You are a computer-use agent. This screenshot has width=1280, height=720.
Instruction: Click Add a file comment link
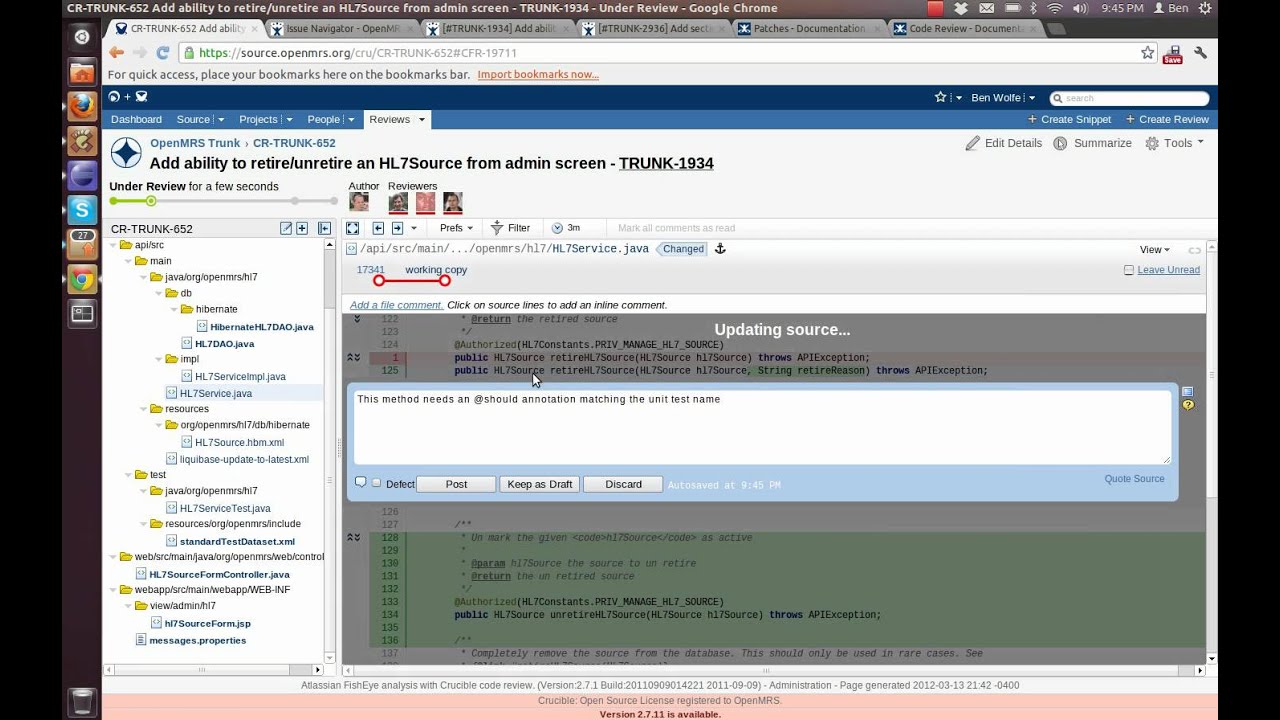(396, 305)
